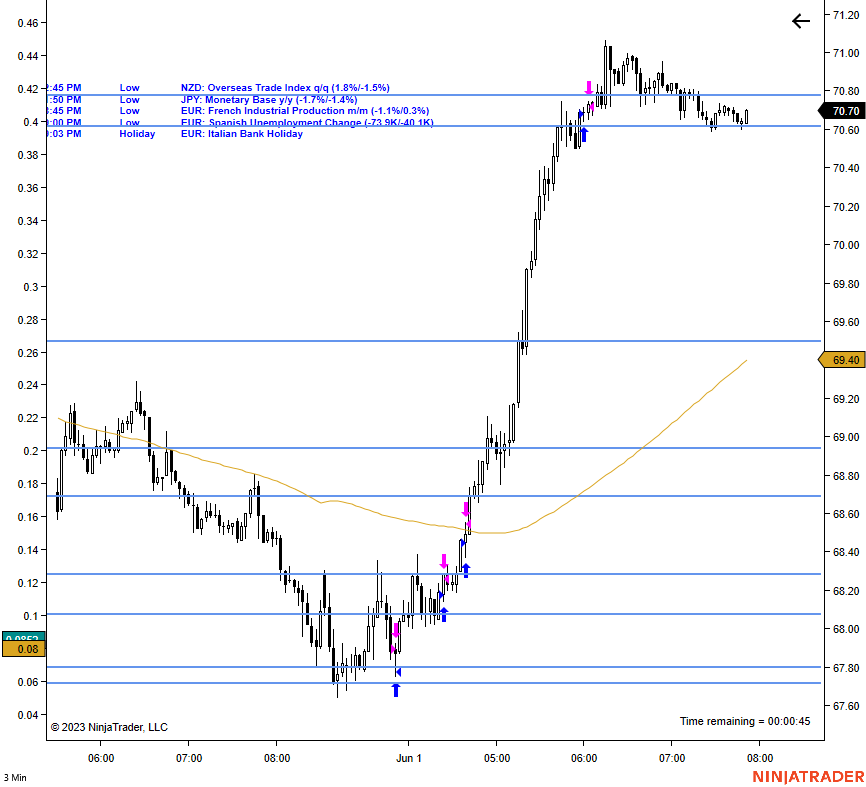Click the back arrow icon at top right
866x787 pixels.
(x=801, y=21)
